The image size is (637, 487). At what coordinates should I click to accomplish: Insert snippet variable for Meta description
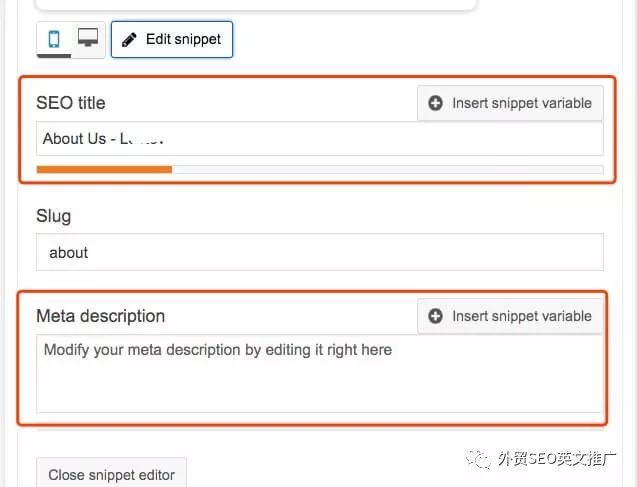(510, 316)
